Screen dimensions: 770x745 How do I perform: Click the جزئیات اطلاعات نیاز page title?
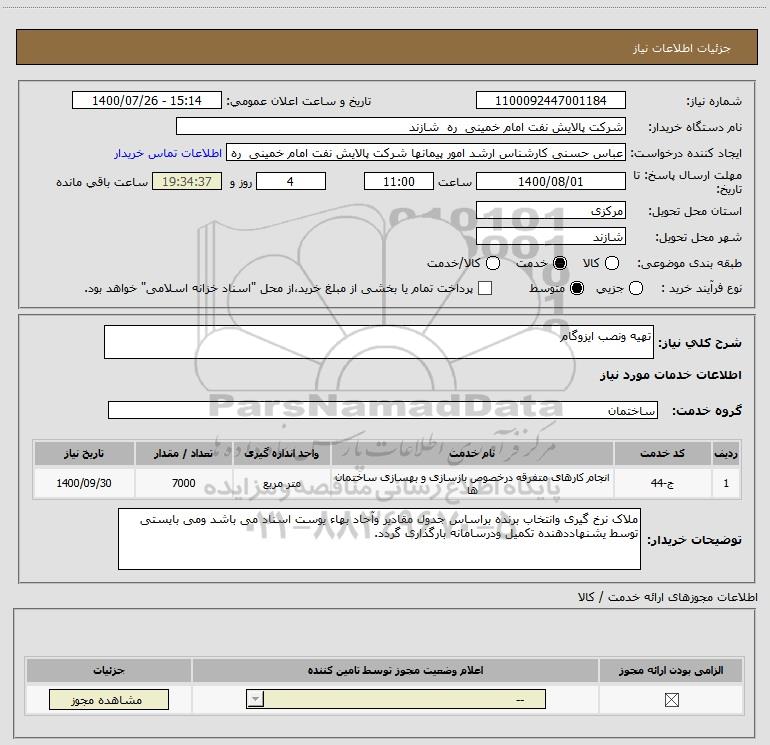point(682,48)
